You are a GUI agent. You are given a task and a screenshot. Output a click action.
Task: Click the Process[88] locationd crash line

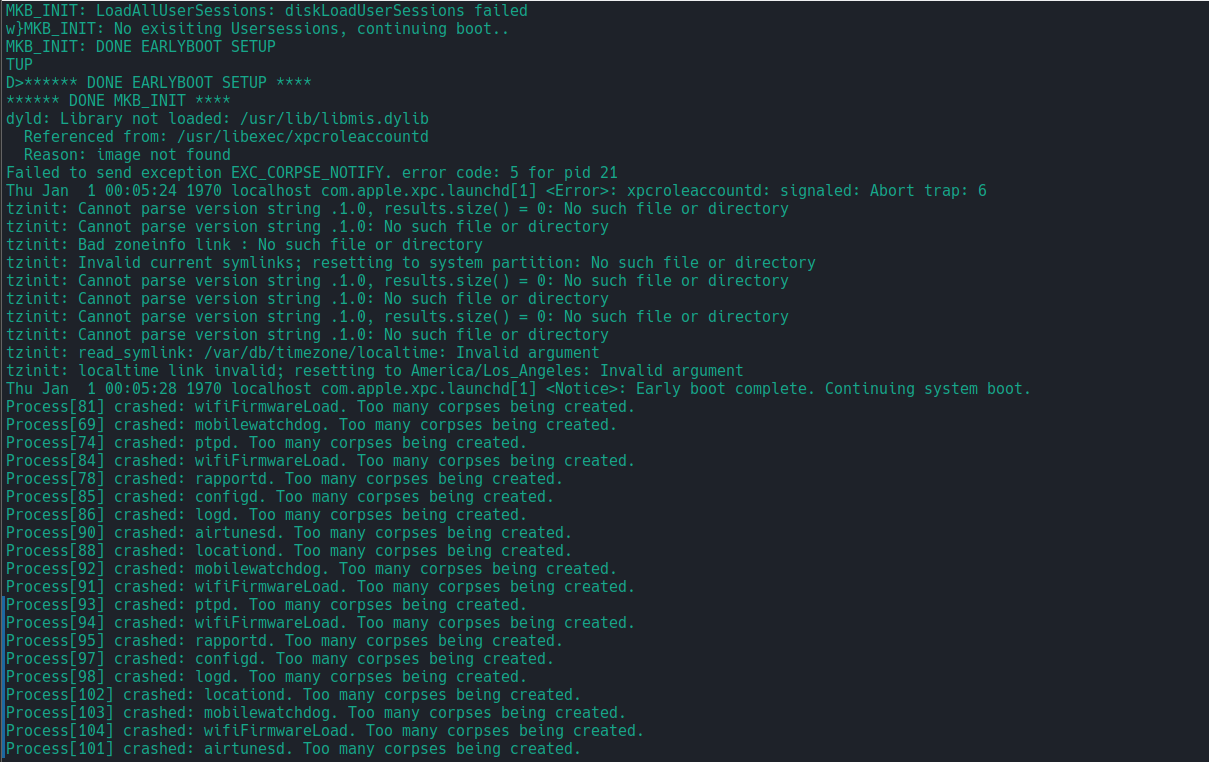tap(288, 551)
